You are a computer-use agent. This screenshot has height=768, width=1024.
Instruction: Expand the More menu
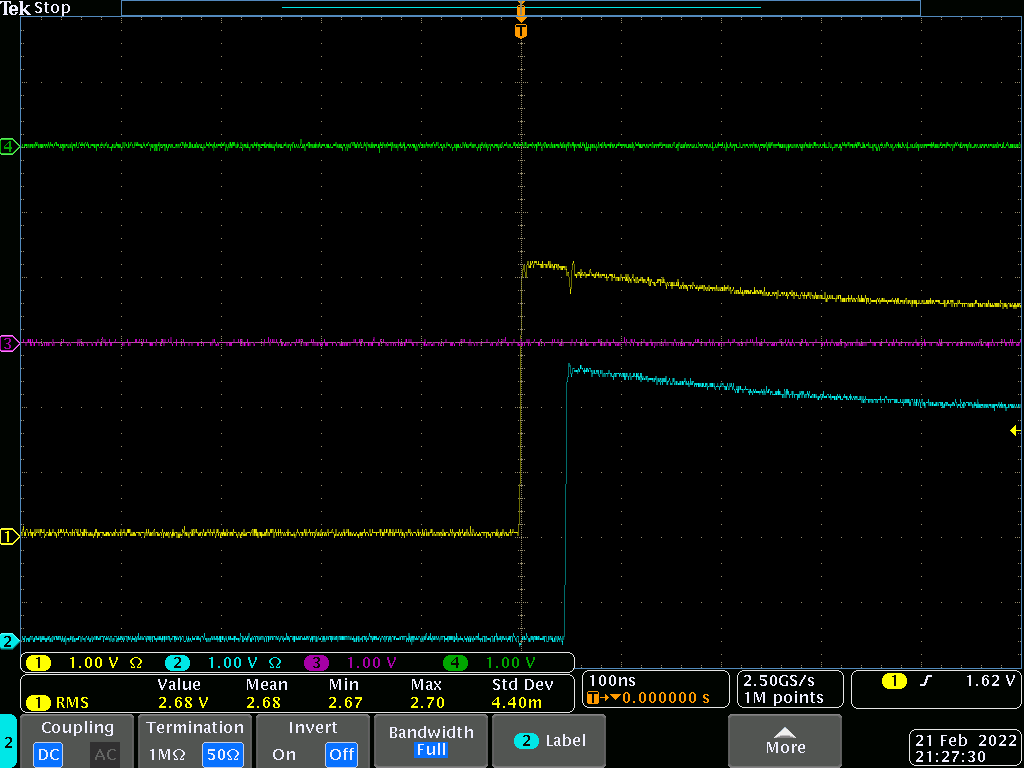coord(785,741)
